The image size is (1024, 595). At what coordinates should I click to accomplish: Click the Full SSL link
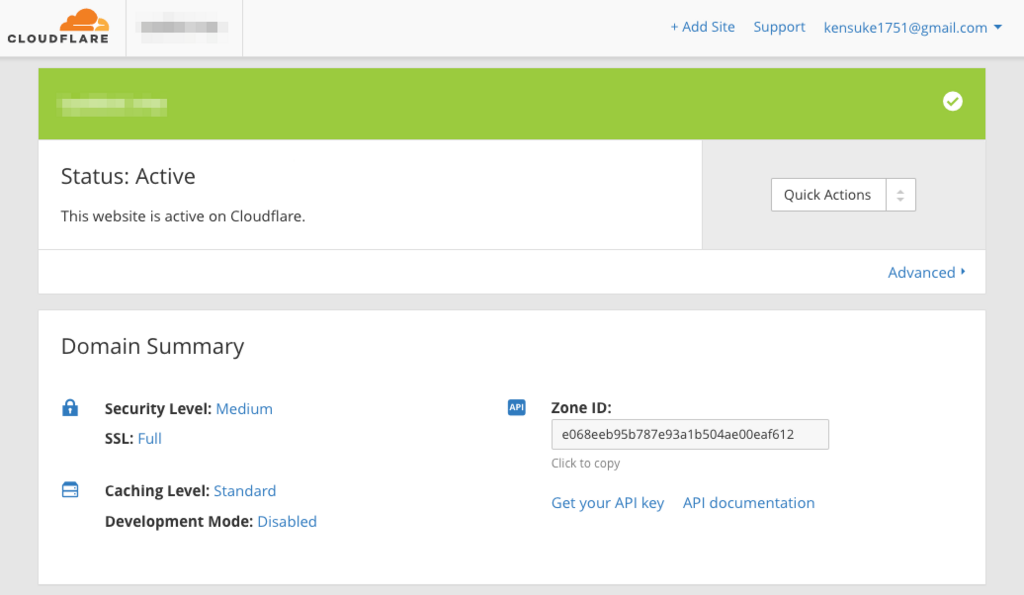[x=150, y=438]
